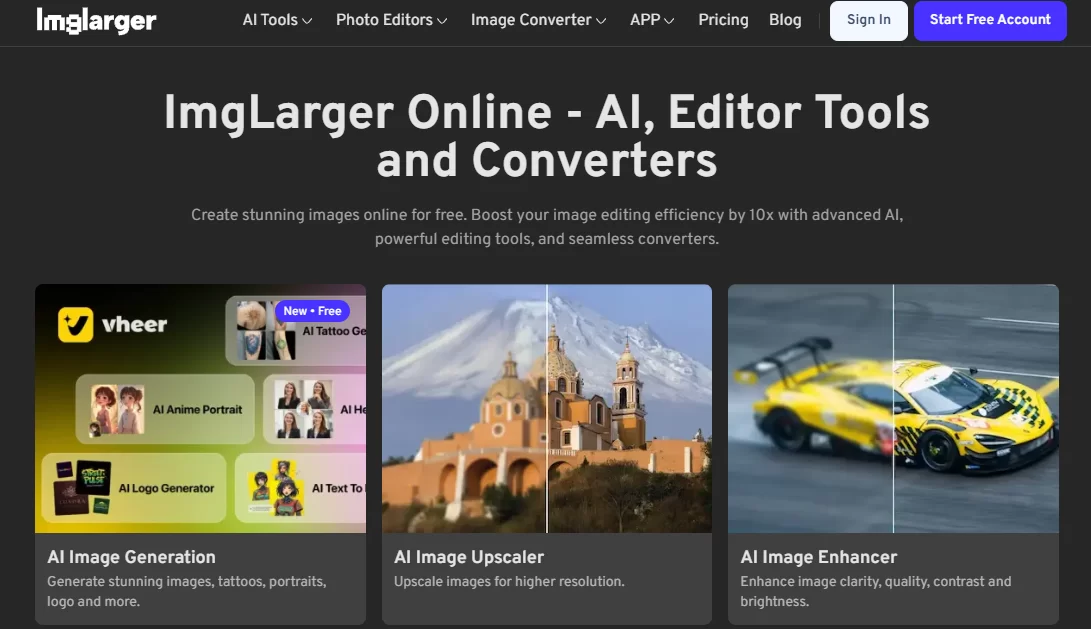Expand the Image Converter menu

pyautogui.click(x=538, y=20)
